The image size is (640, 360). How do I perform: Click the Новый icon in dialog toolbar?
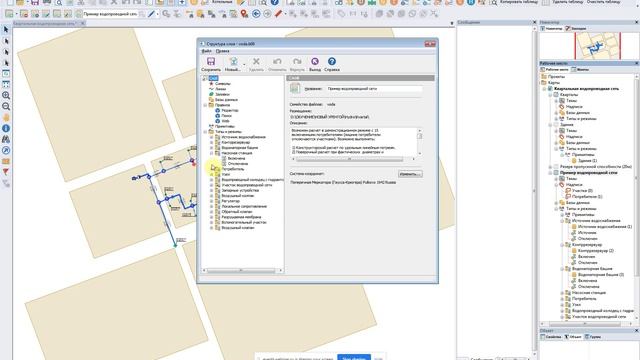(x=233, y=62)
